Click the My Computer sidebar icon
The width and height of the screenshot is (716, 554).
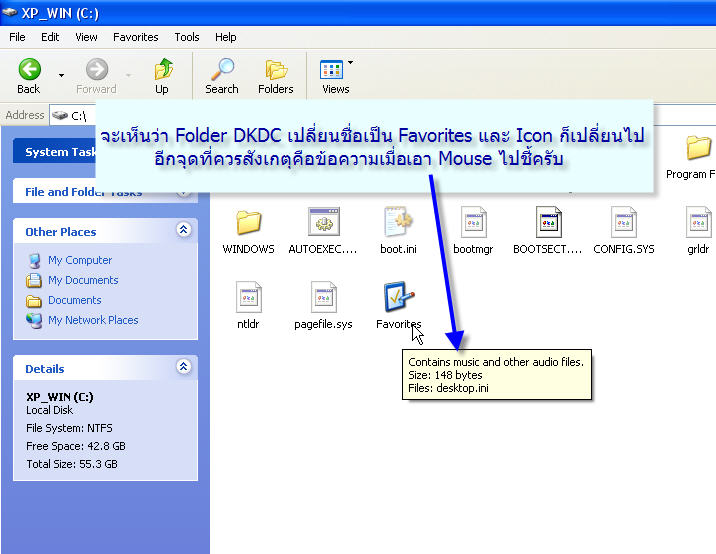[x=34, y=260]
